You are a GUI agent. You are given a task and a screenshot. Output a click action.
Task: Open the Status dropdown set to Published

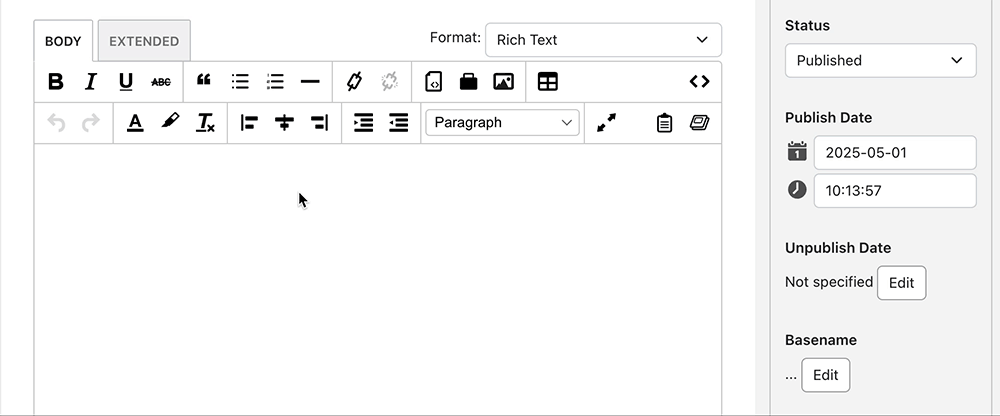pos(880,60)
